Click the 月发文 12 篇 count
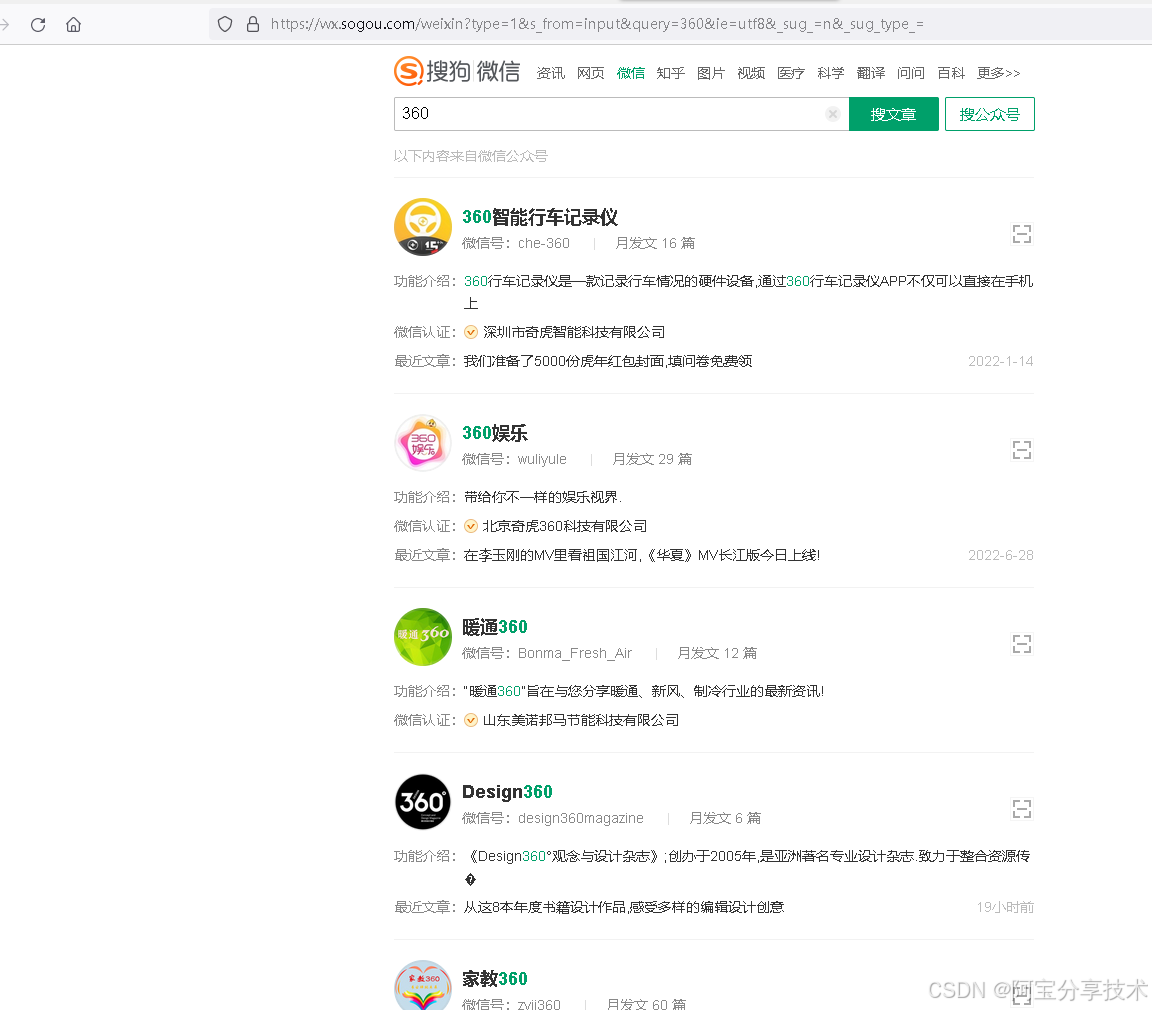 coord(716,653)
